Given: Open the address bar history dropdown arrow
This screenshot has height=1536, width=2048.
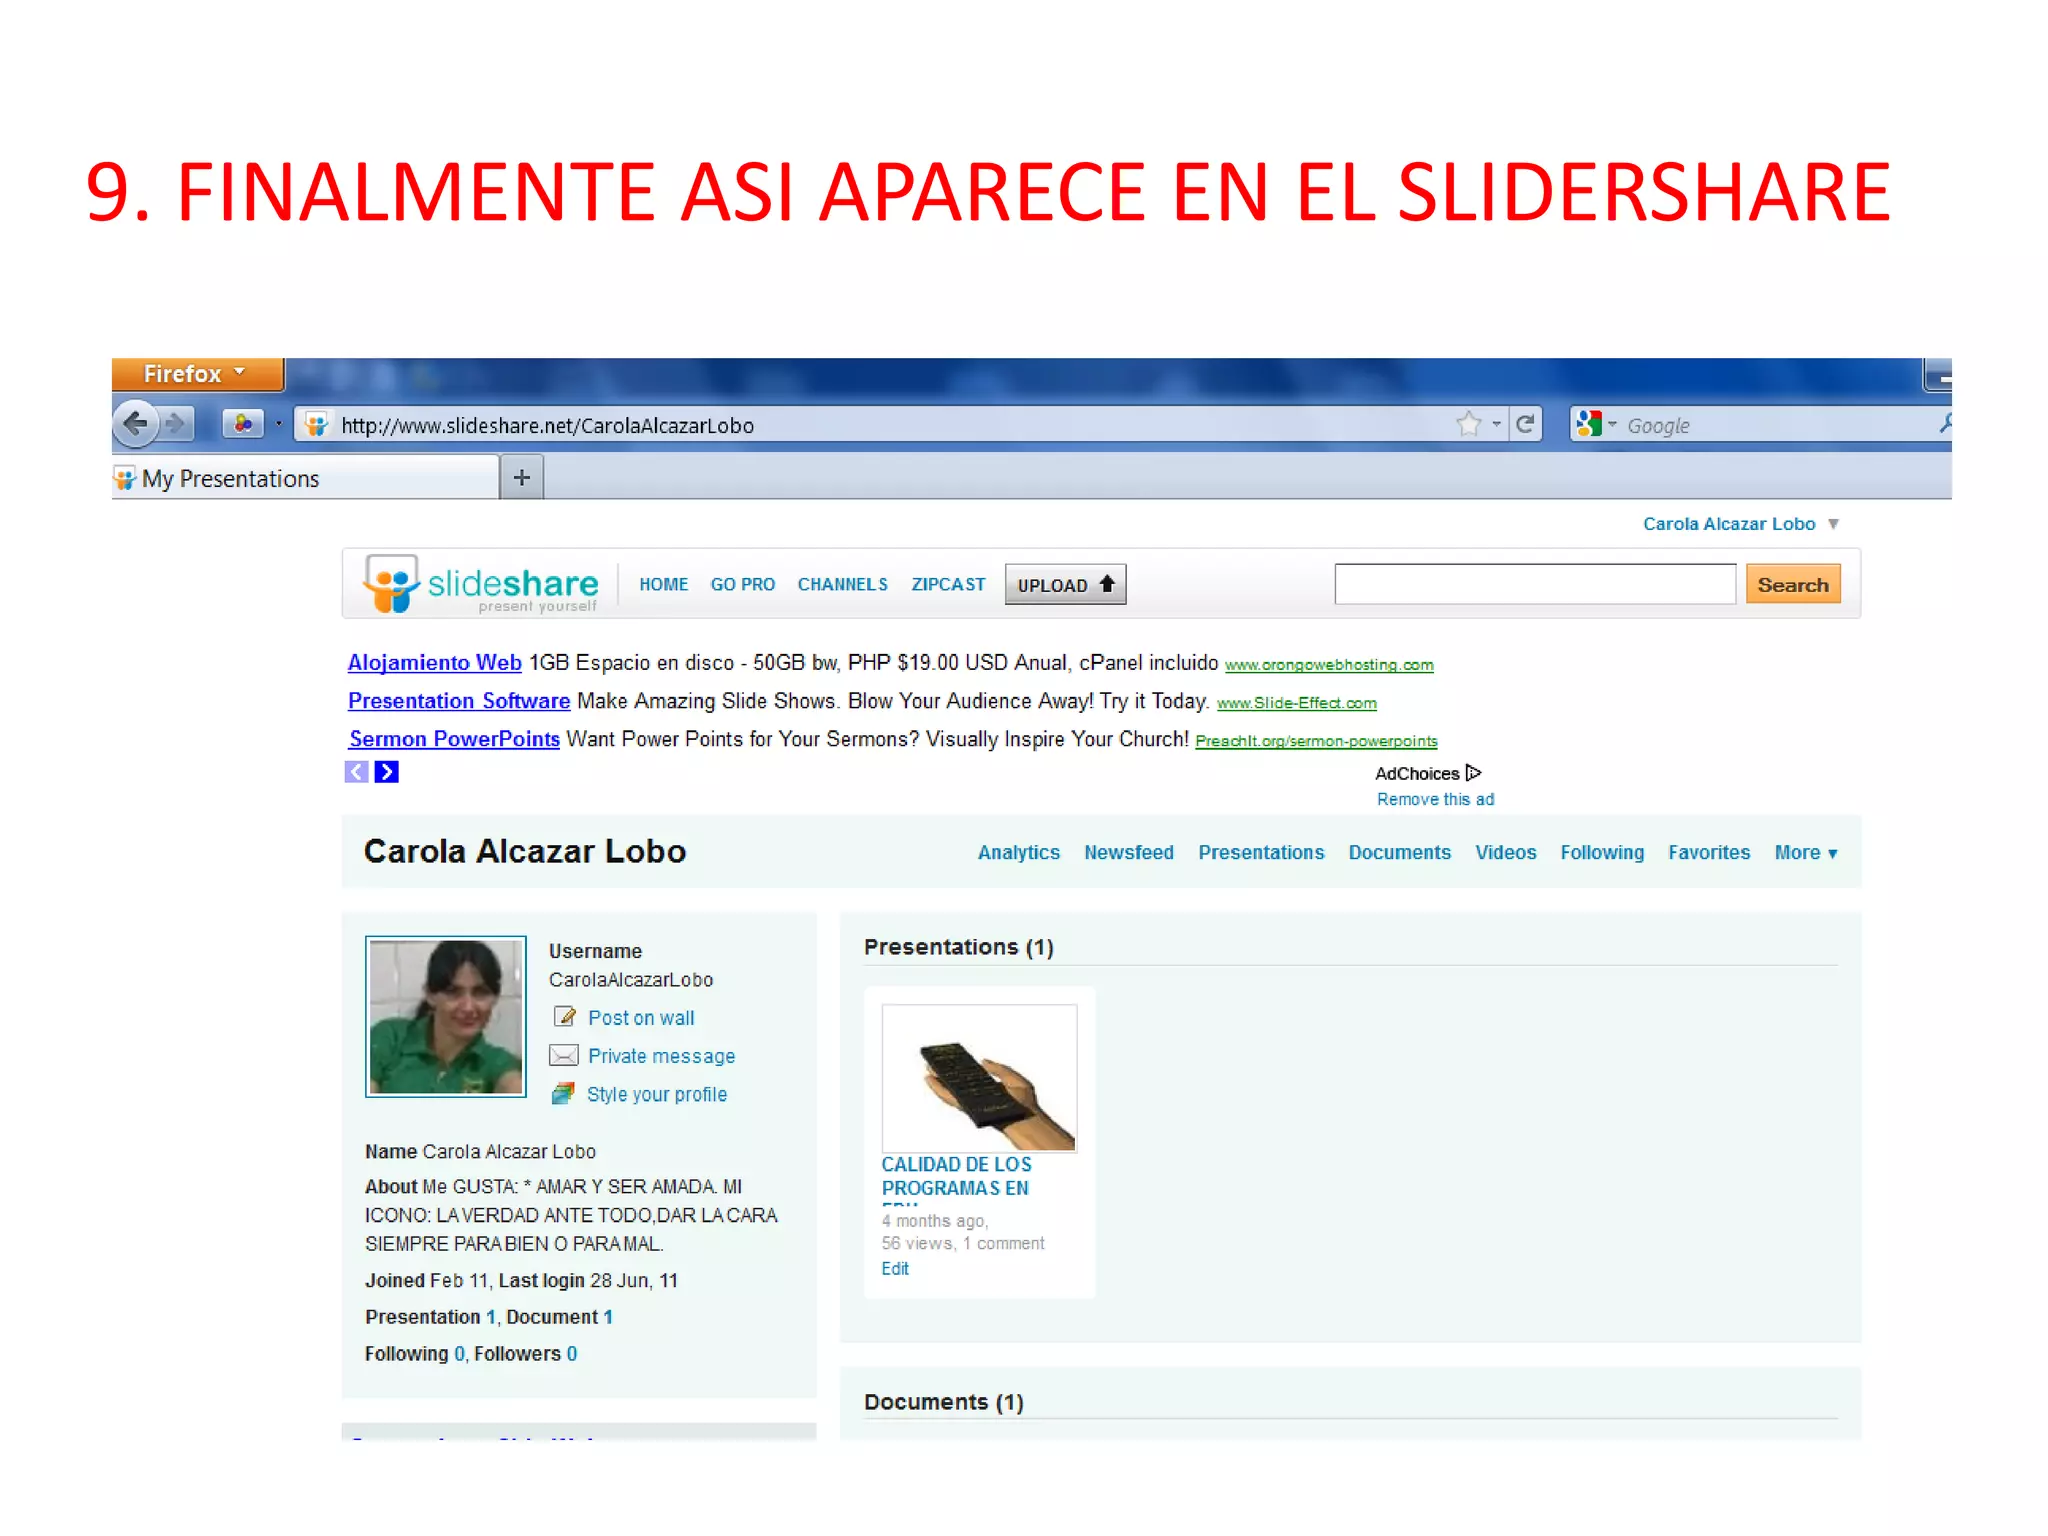Looking at the screenshot, I should coord(1496,425).
